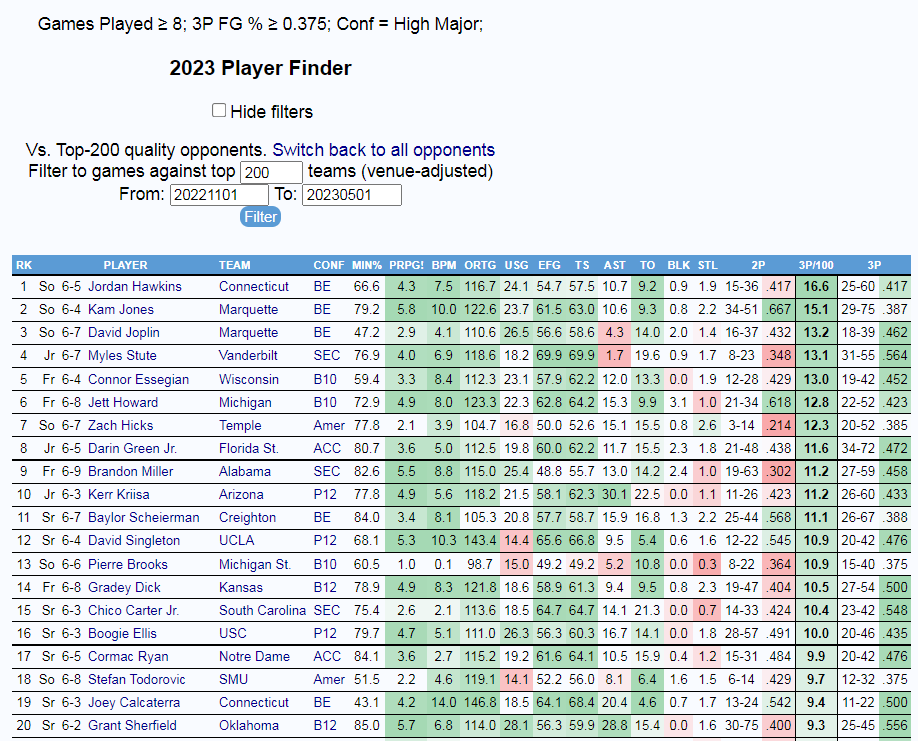Click the Filter button
918x741 pixels.
coord(261,217)
